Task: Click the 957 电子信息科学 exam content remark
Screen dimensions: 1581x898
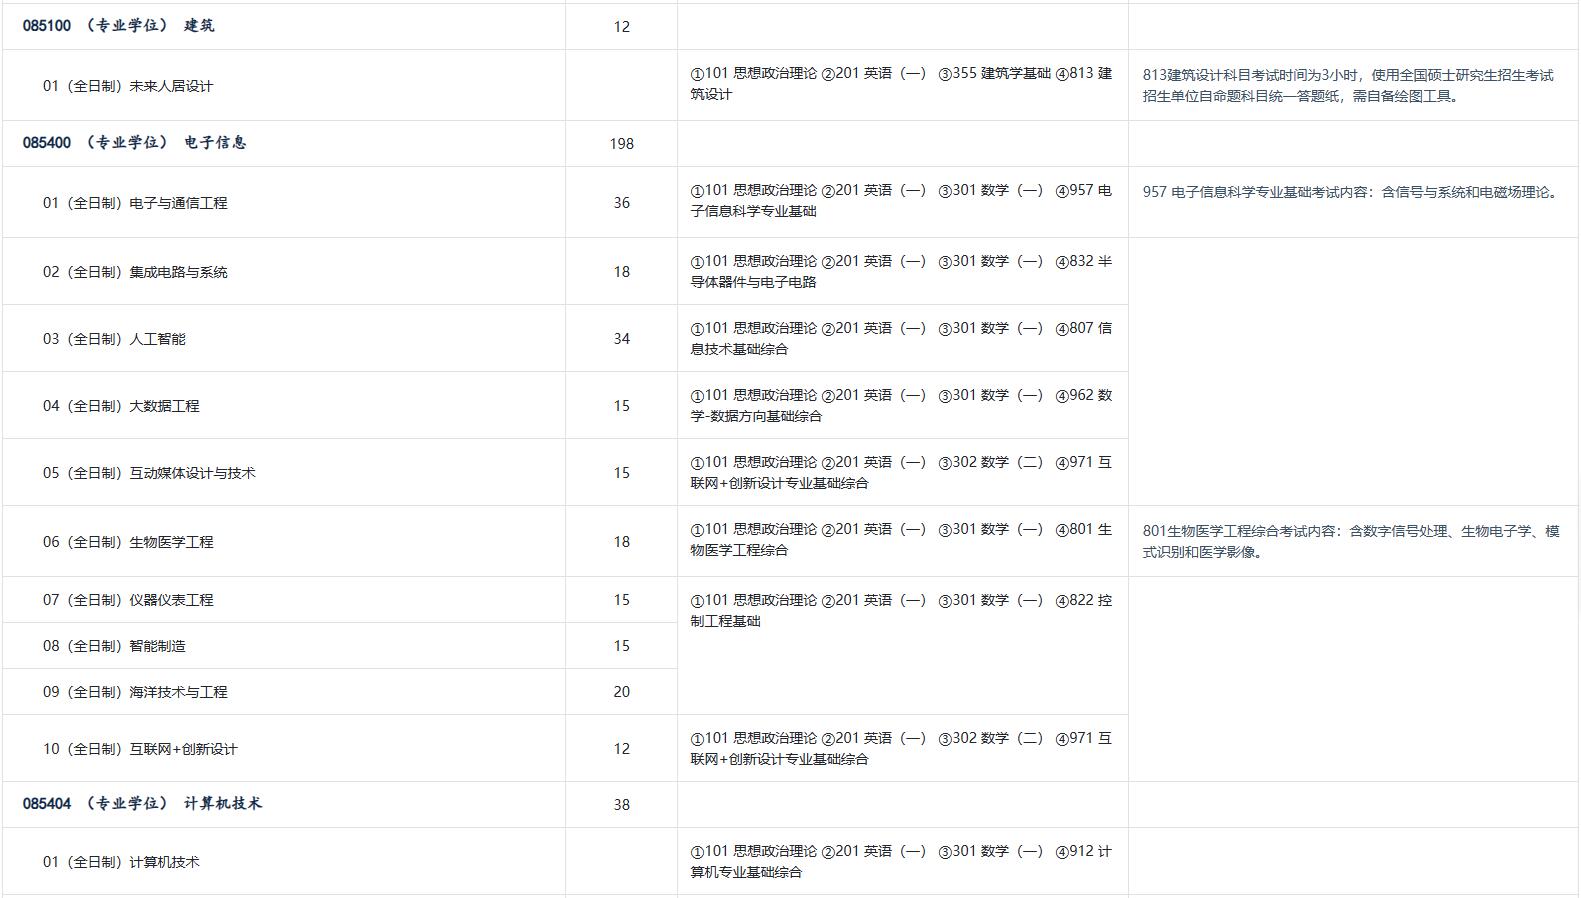Action: pyautogui.click(x=1350, y=192)
